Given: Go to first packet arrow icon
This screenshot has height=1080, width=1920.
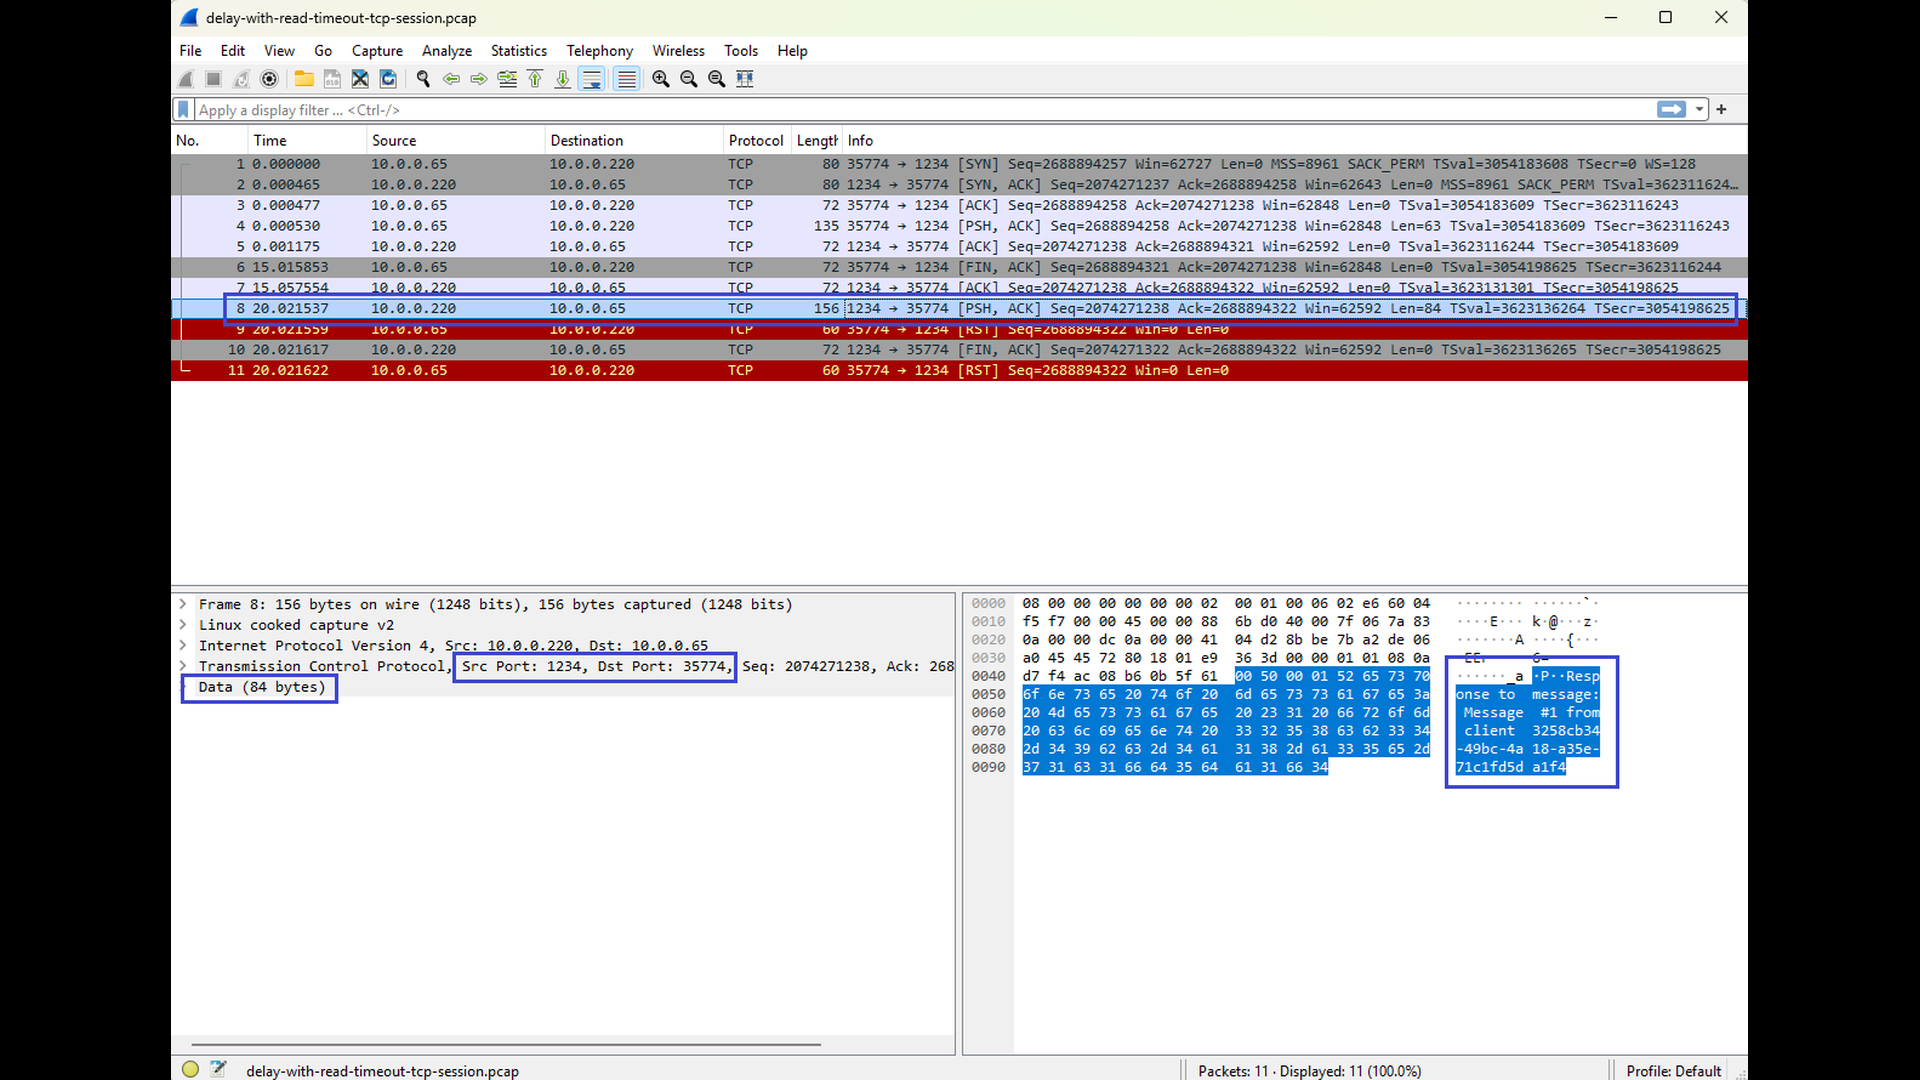Looking at the screenshot, I should 535,79.
